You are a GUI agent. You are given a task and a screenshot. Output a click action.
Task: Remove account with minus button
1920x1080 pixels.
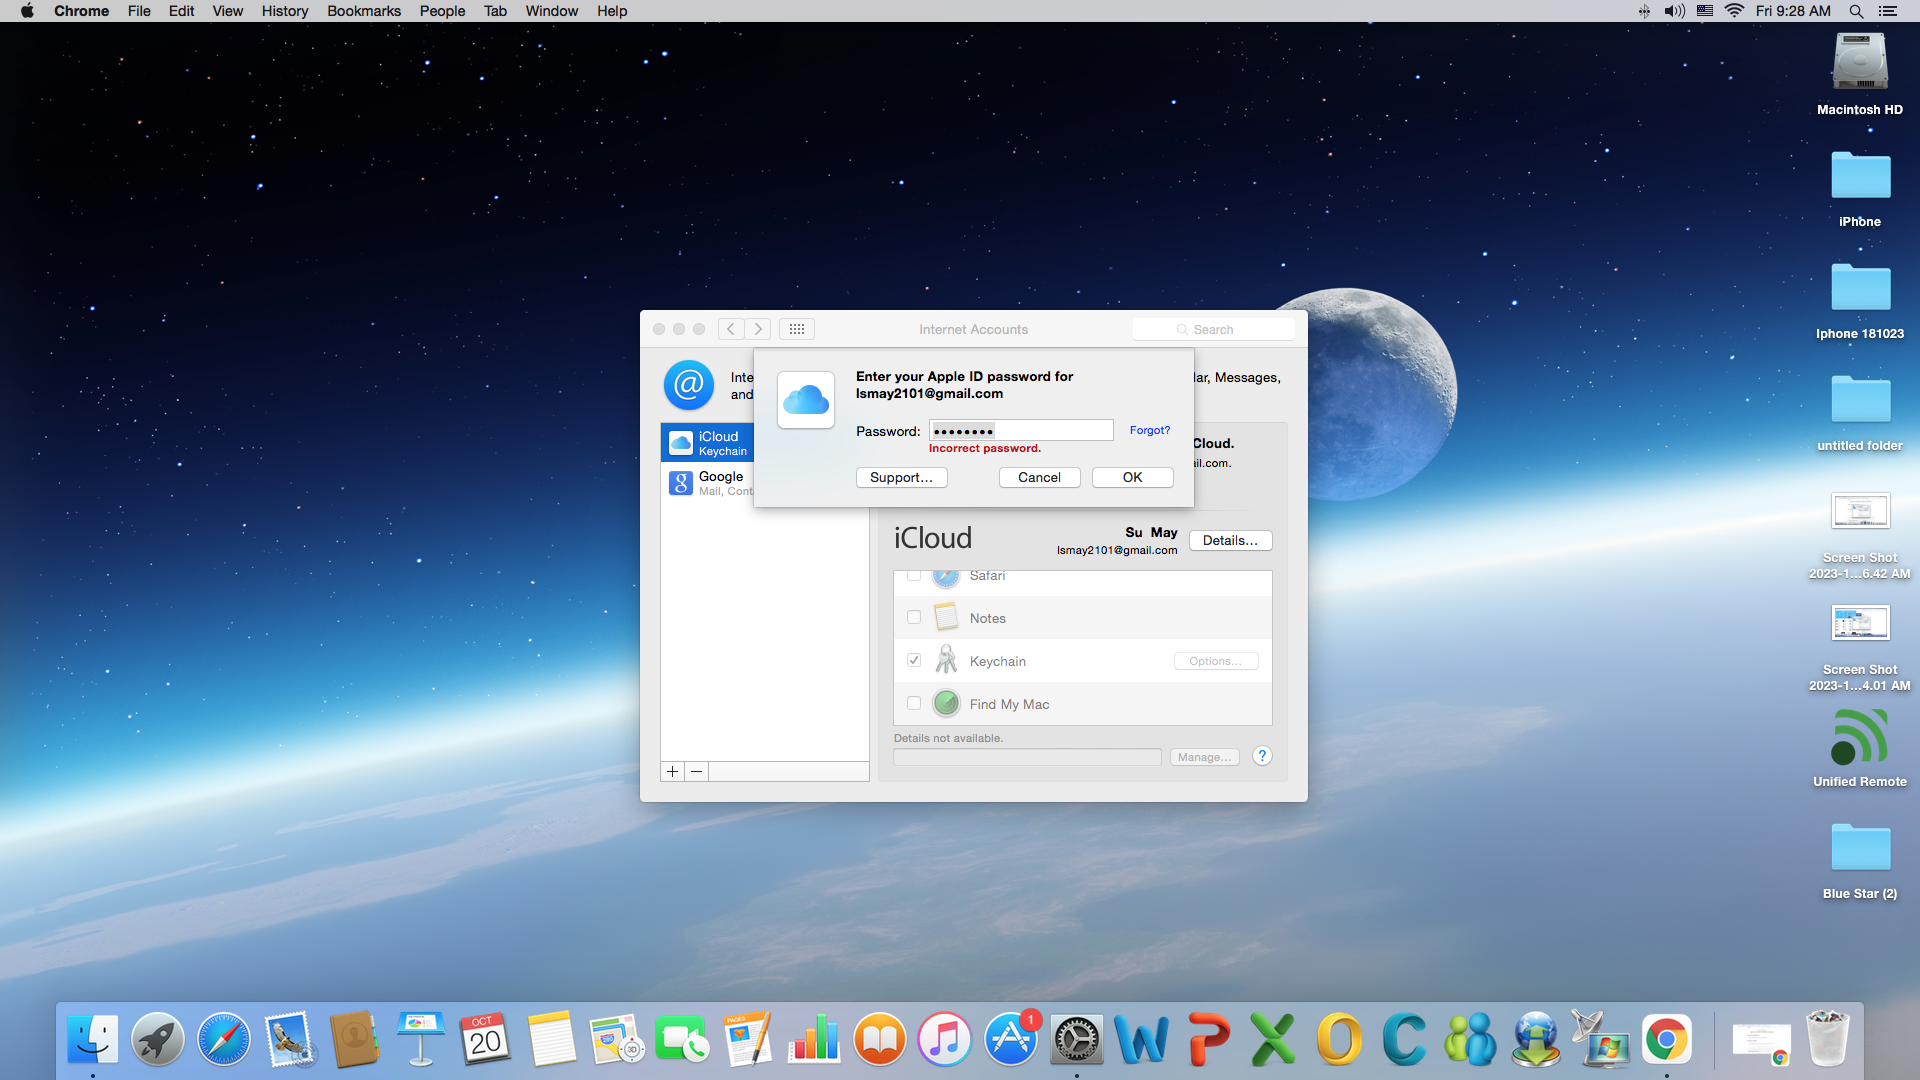[x=697, y=771]
